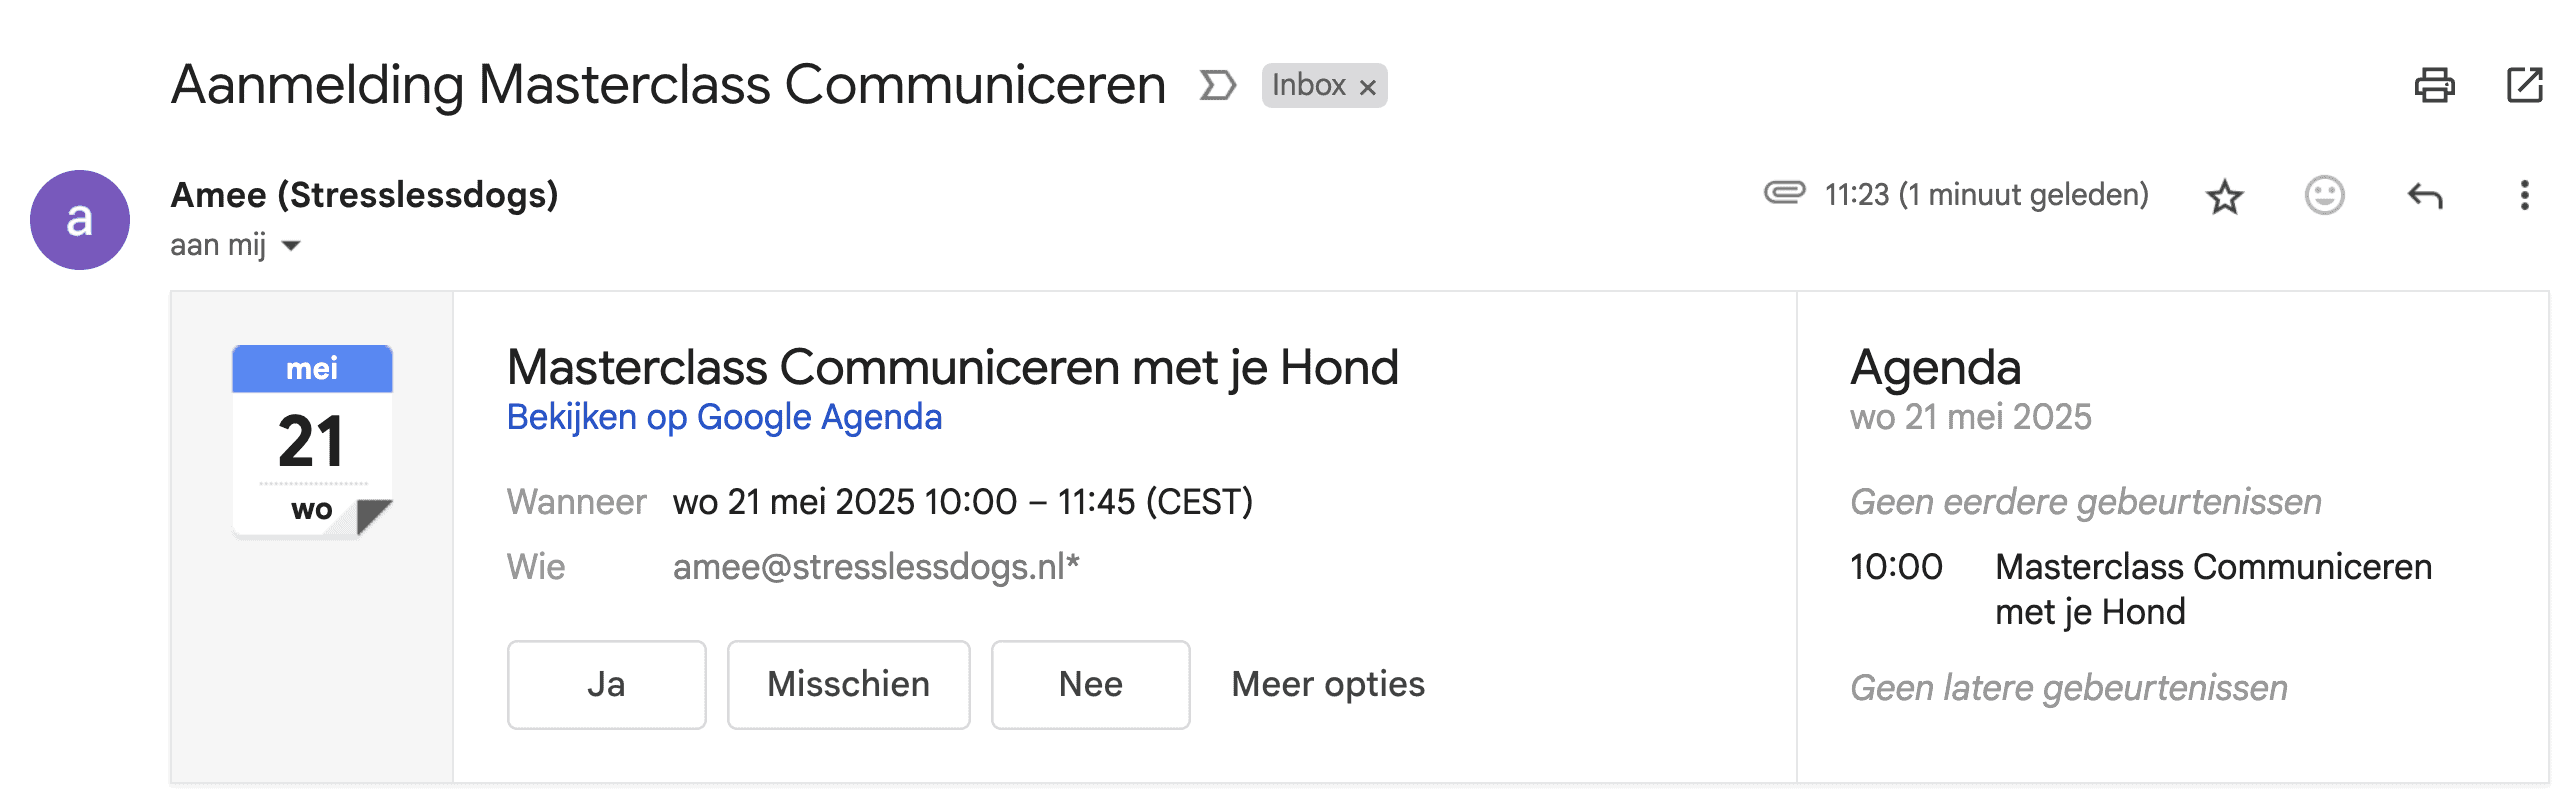Open the email in a new window
The image size is (2560, 804).
click(2525, 85)
